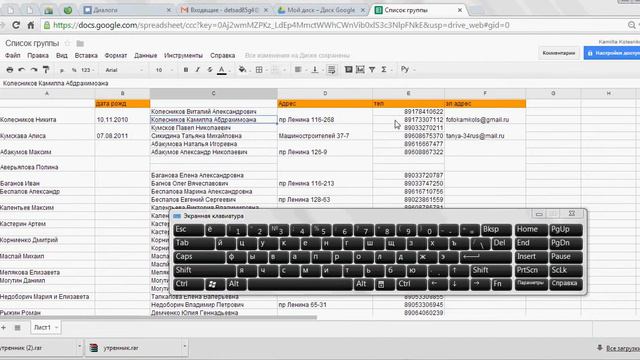This screenshot has height=360, width=640.
Task: Select the column C header
Action: [213, 93]
